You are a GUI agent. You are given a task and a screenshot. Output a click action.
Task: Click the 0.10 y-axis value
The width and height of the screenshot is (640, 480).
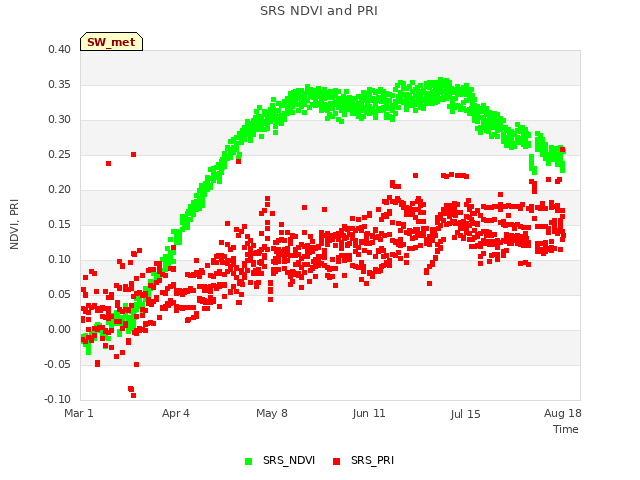coord(59,260)
